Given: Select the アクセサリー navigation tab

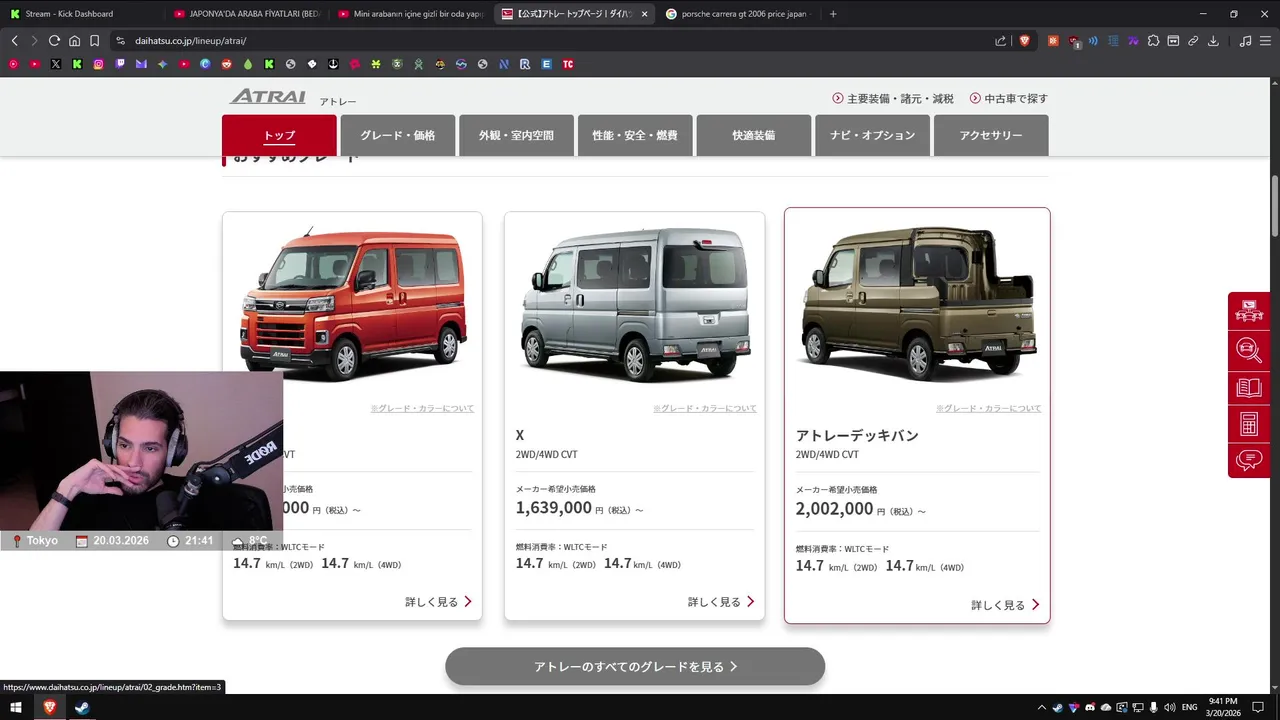Looking at the screenshot, I should coord(991,135).
